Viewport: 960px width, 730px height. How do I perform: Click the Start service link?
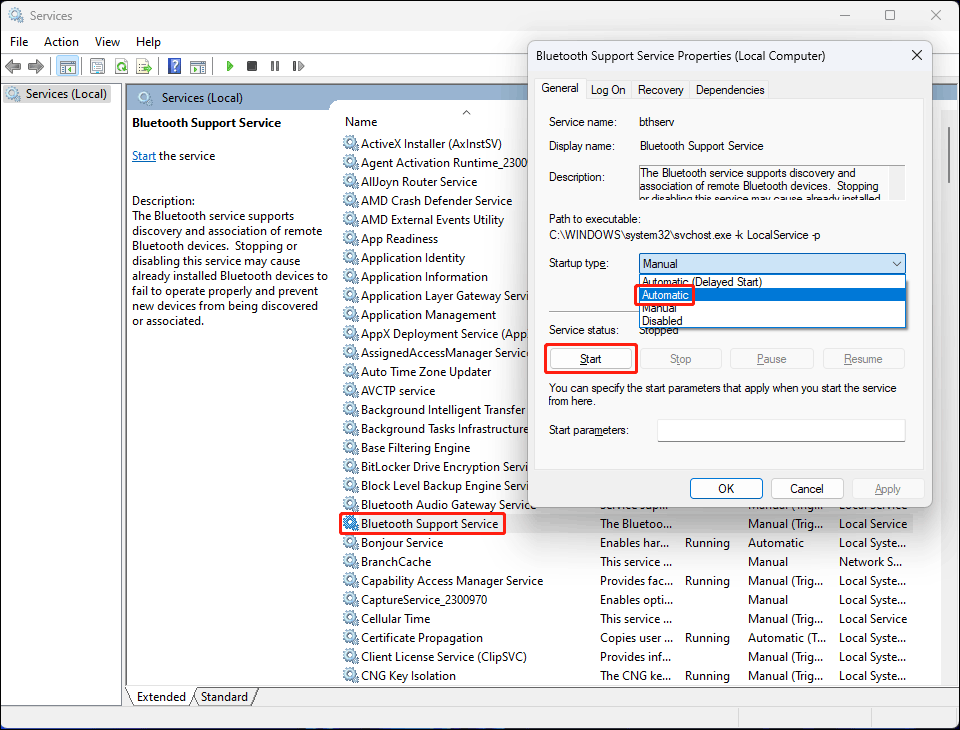(x=143, y=155)
